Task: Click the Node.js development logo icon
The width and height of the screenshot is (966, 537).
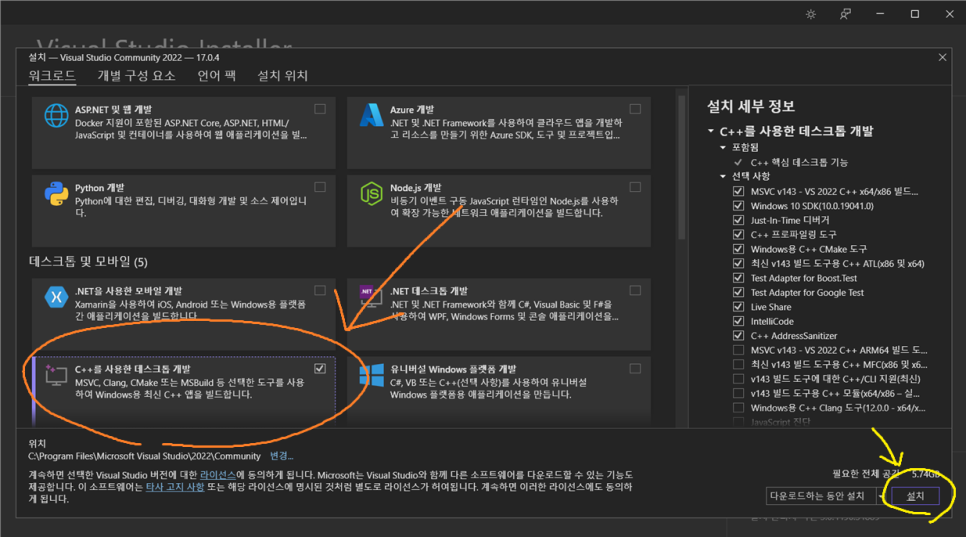Action: pos(371,194)
